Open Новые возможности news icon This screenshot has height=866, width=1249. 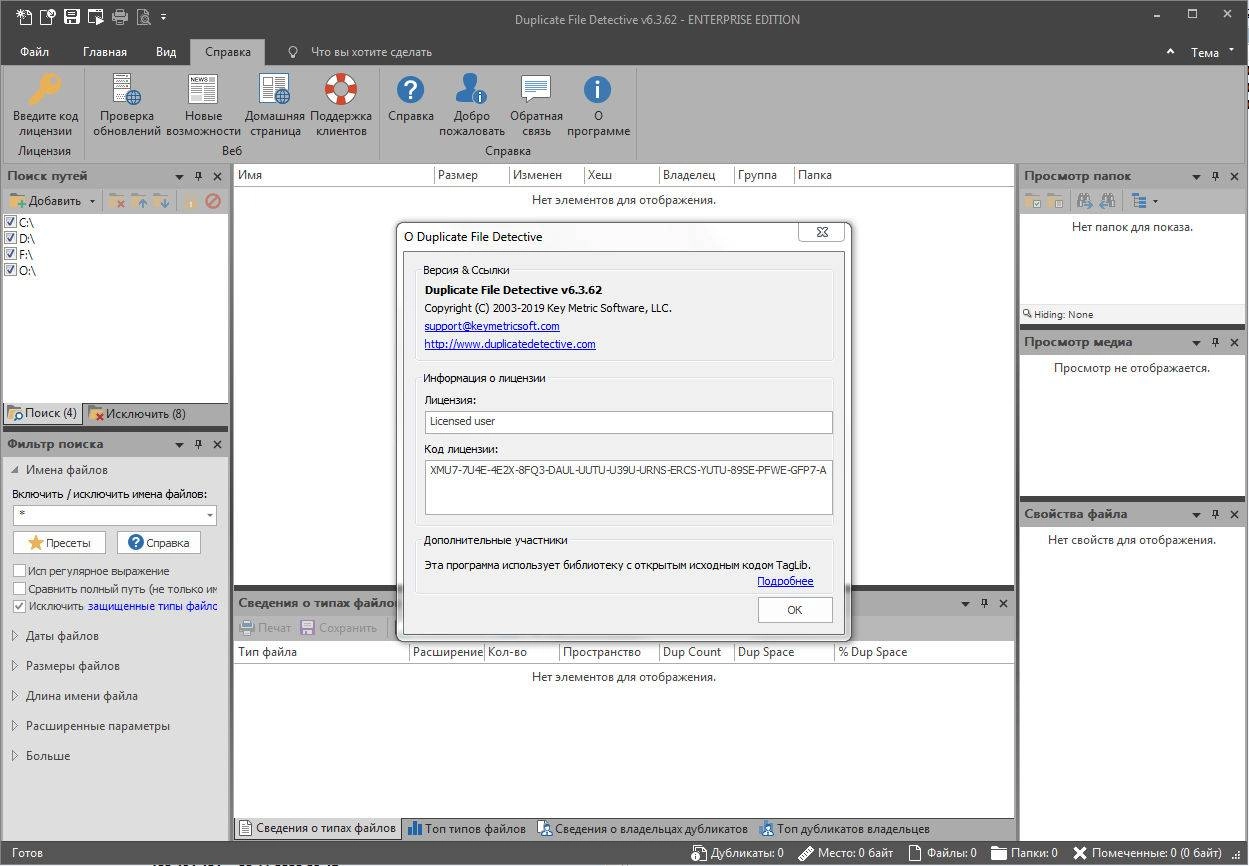point(203,89)
